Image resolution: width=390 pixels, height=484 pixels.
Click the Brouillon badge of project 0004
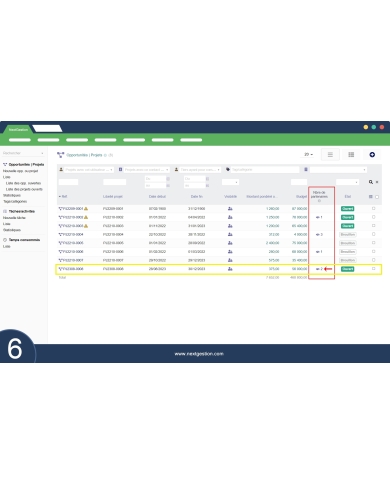tap(348, 235)
